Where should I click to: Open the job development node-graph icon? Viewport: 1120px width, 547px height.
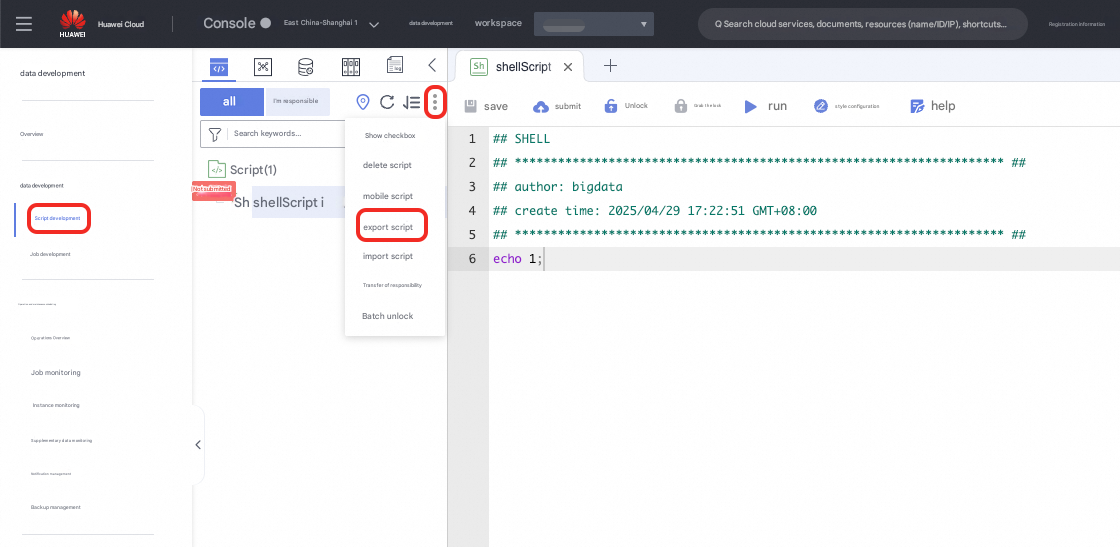coord(263,66)
